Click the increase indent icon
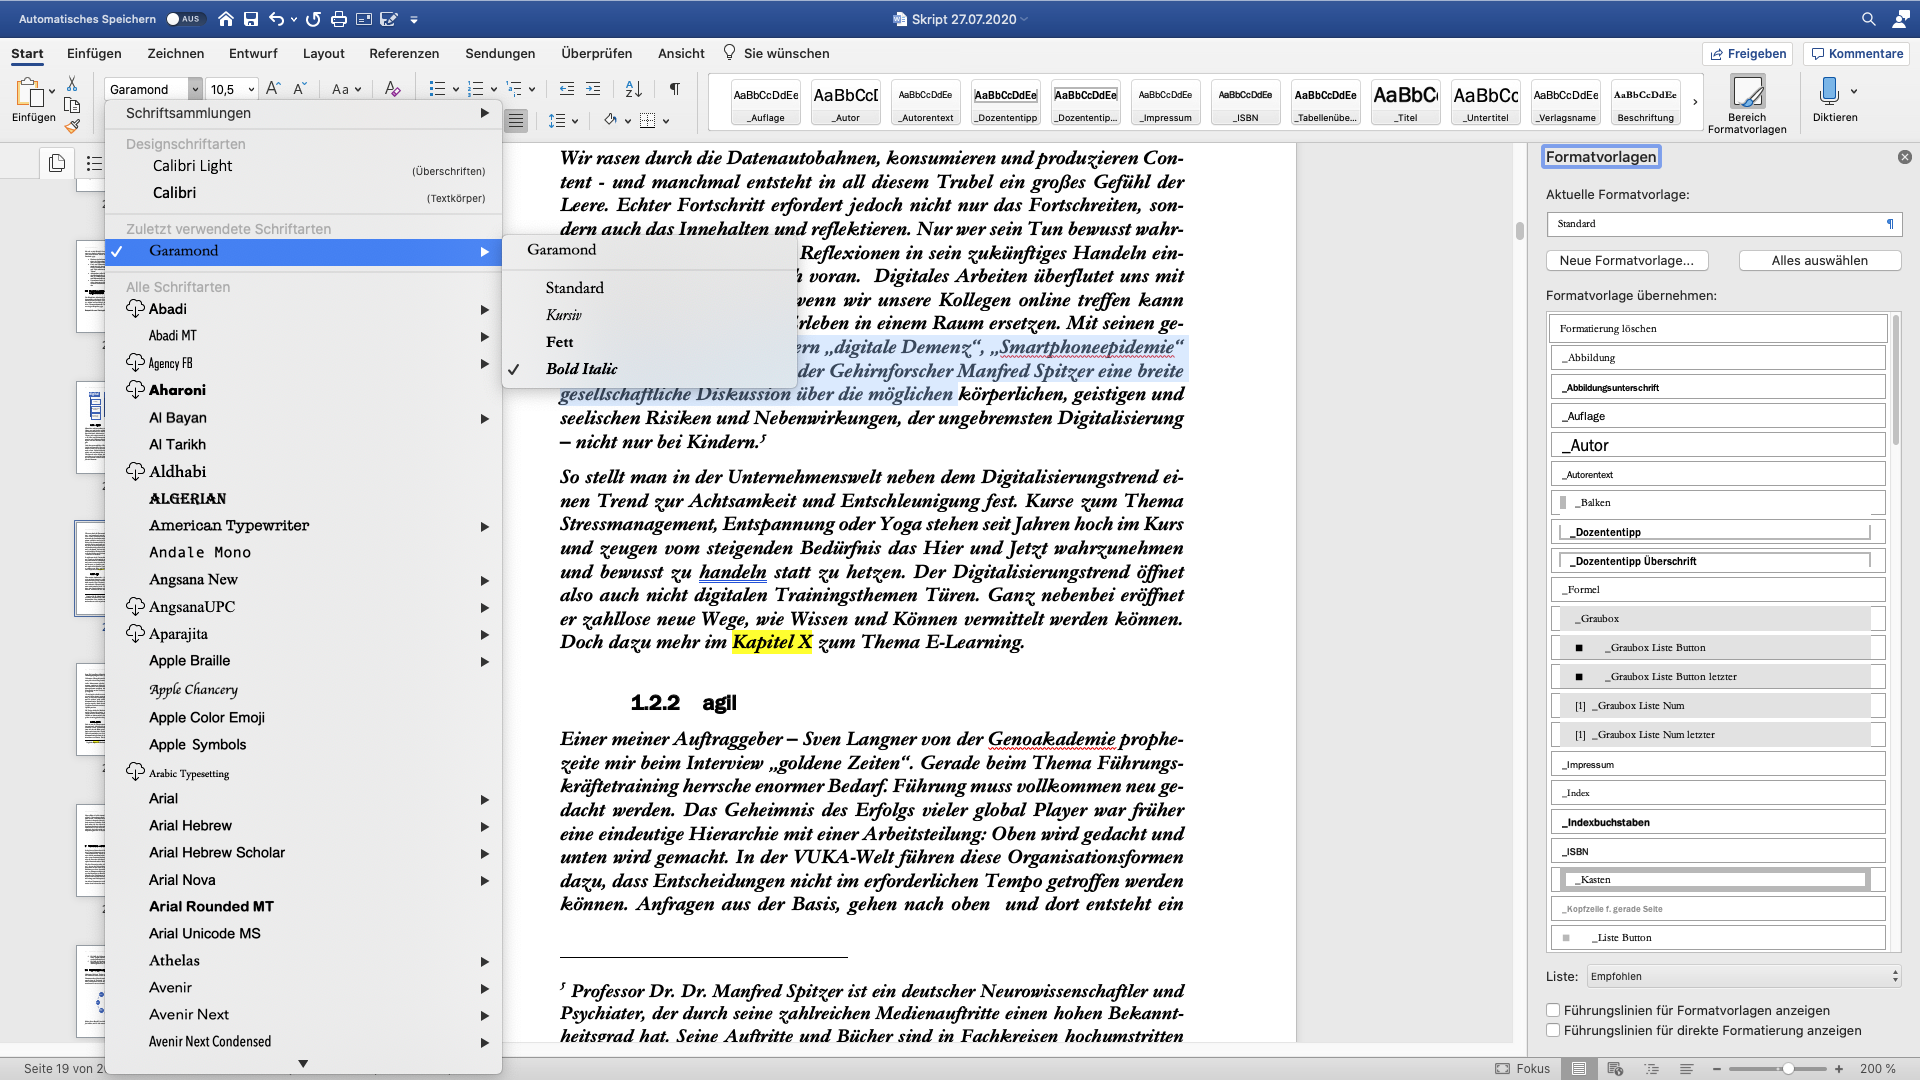The height and width of the screenshot is (1080, 1920). tap(593, 89)
